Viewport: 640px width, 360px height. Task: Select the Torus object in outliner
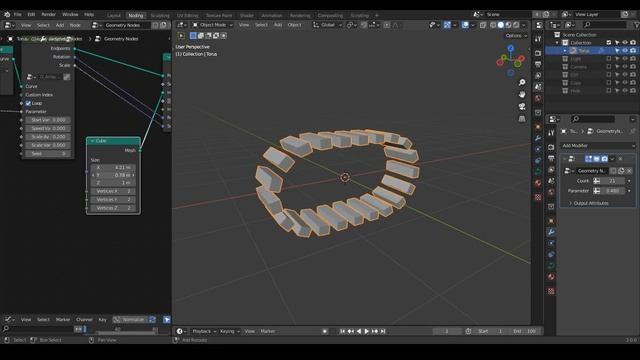(x=584, y=51)
